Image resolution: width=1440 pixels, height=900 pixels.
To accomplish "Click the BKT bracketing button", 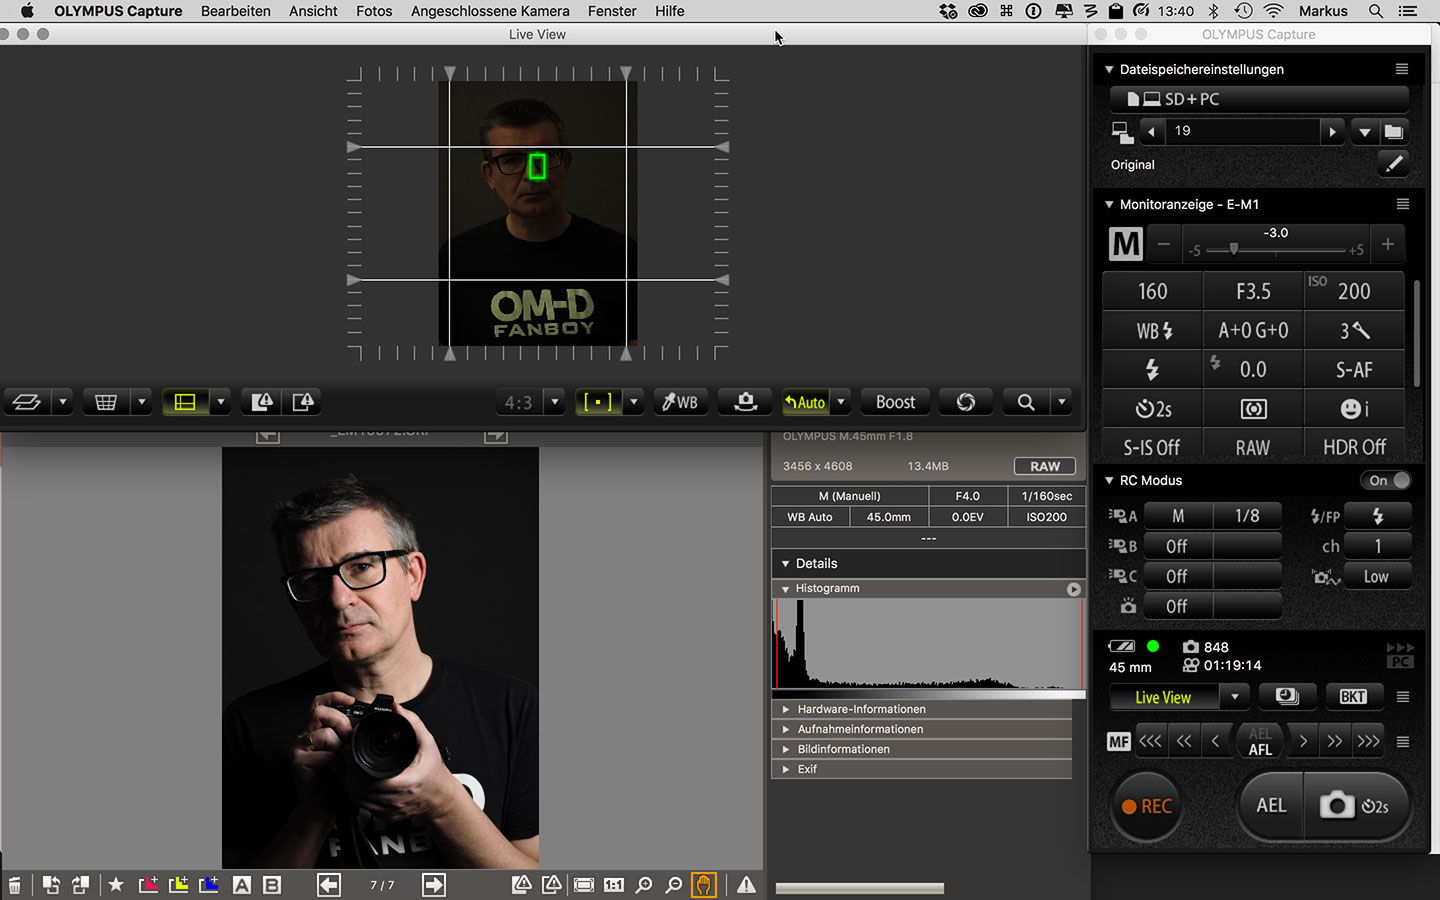I will click(1354, 697).
